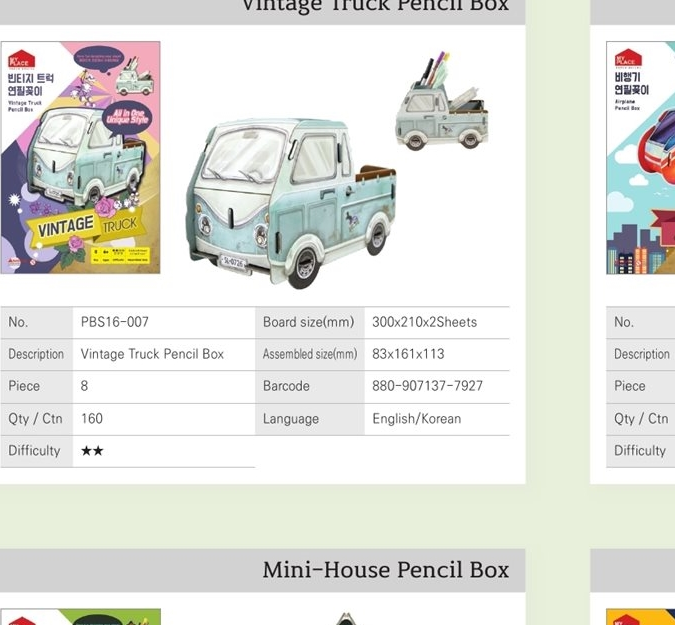Click the large assembled vintage truck image
This screenshot has height=625, width=675.
[x=291, y=203]
